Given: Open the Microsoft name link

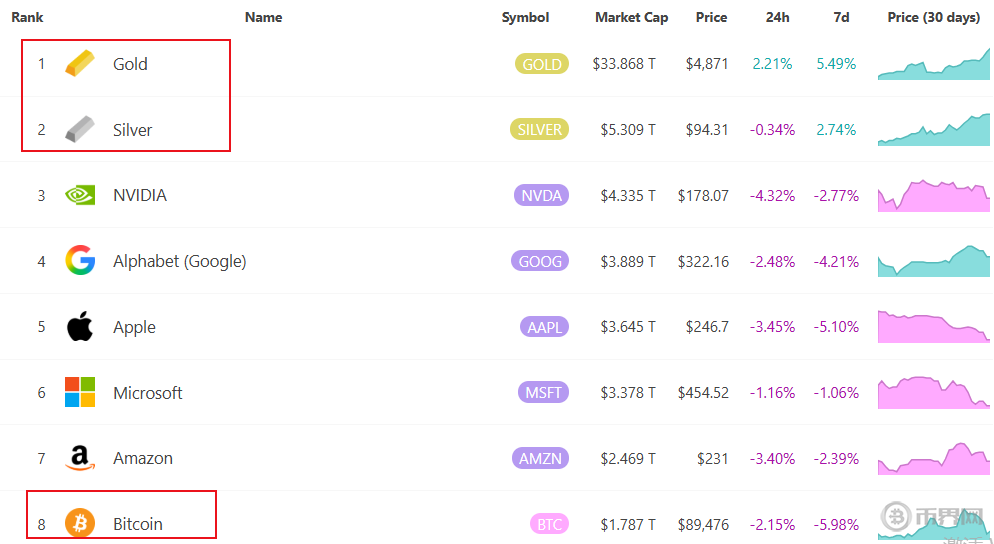Looking at the screenshot, I should tap(147, 393).
